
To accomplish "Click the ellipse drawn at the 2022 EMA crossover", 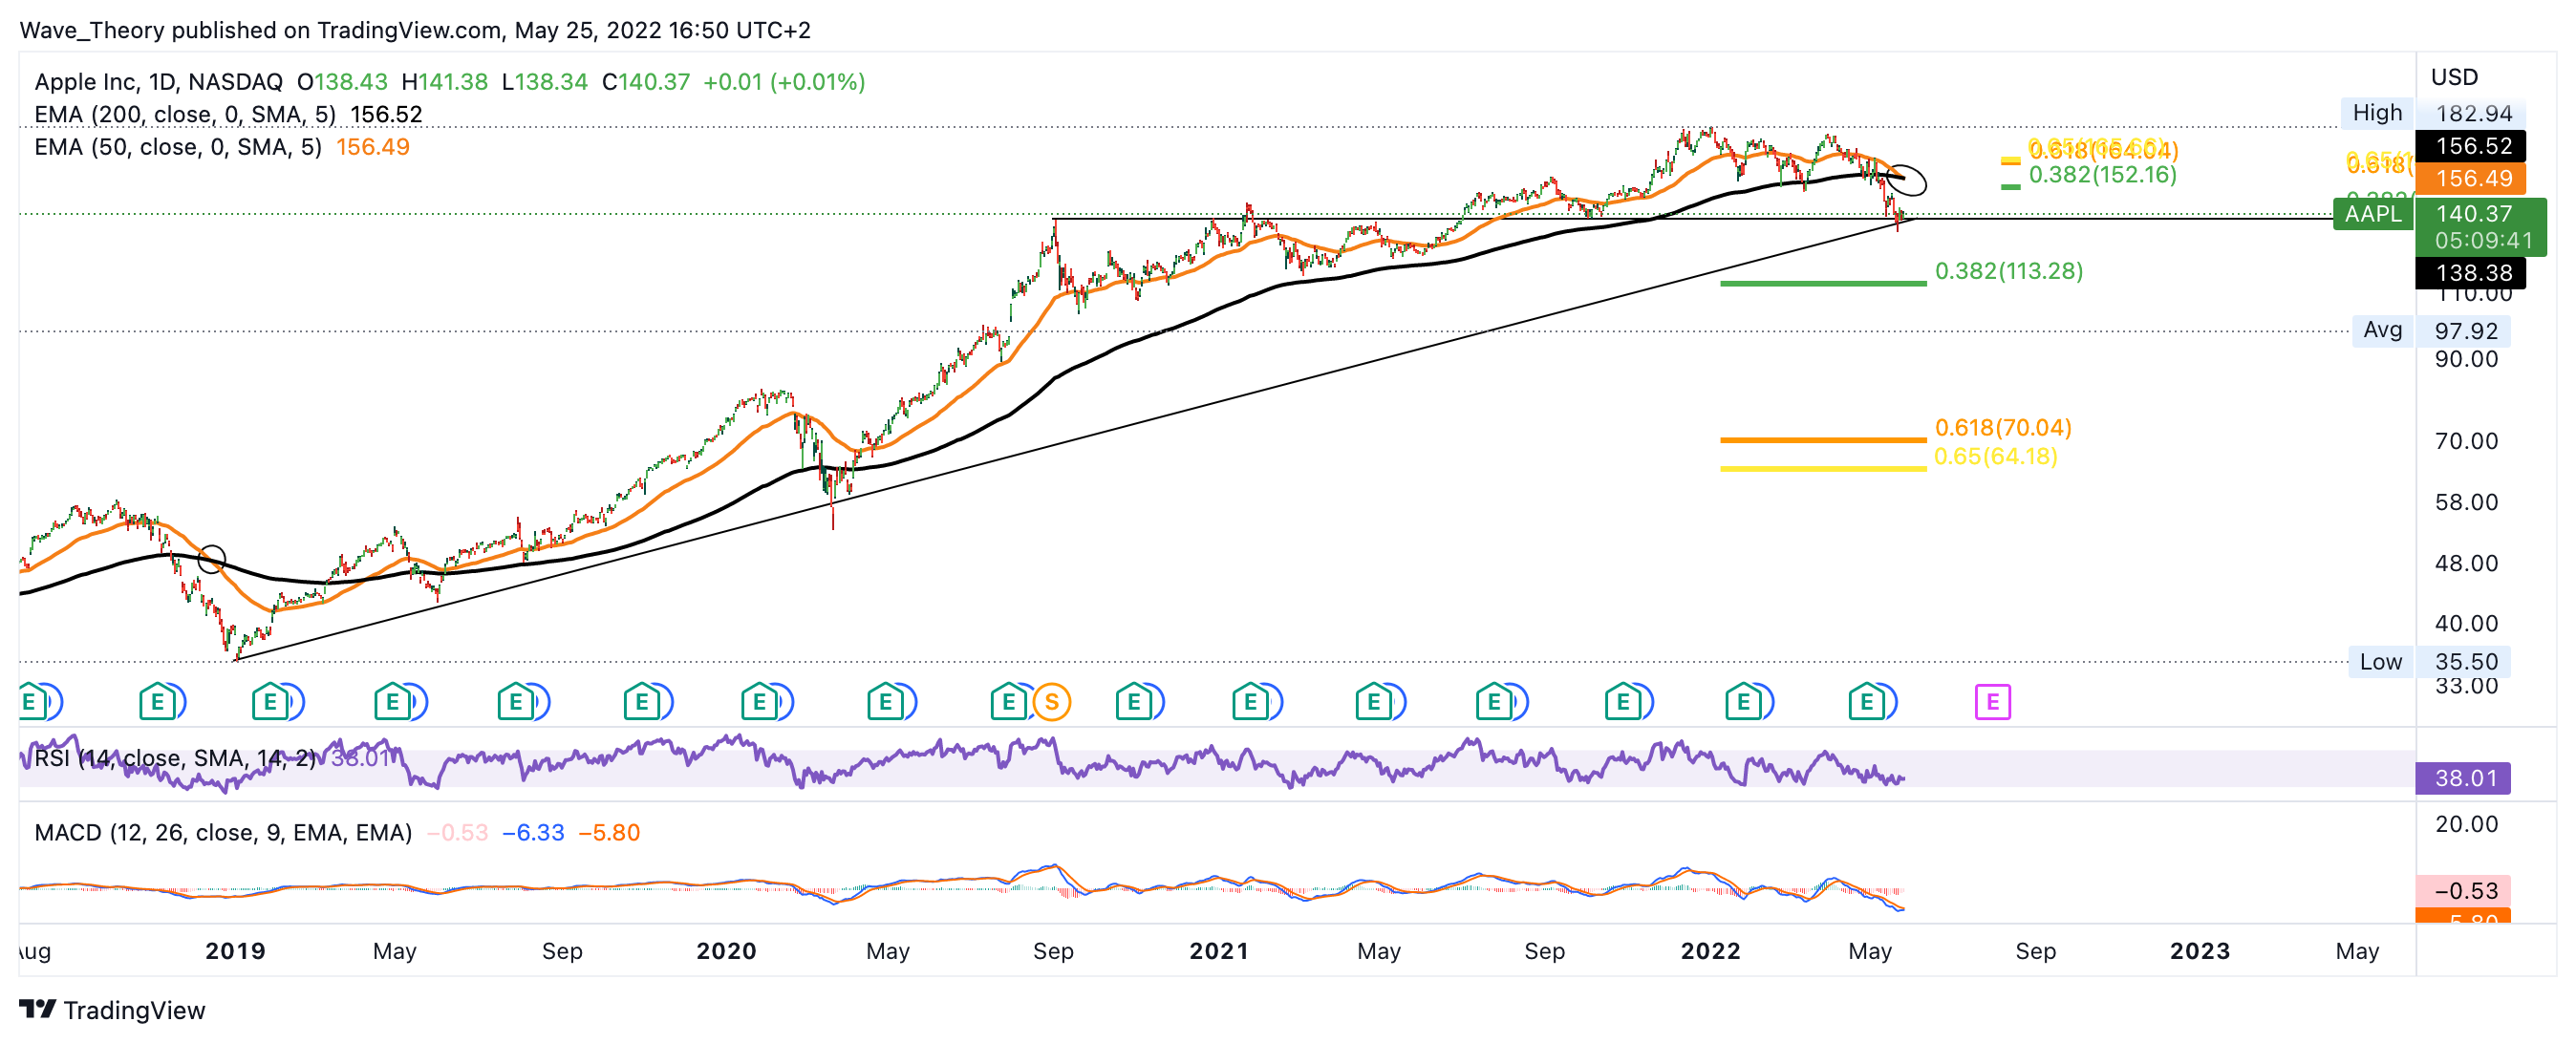I will coord(1906,179).
